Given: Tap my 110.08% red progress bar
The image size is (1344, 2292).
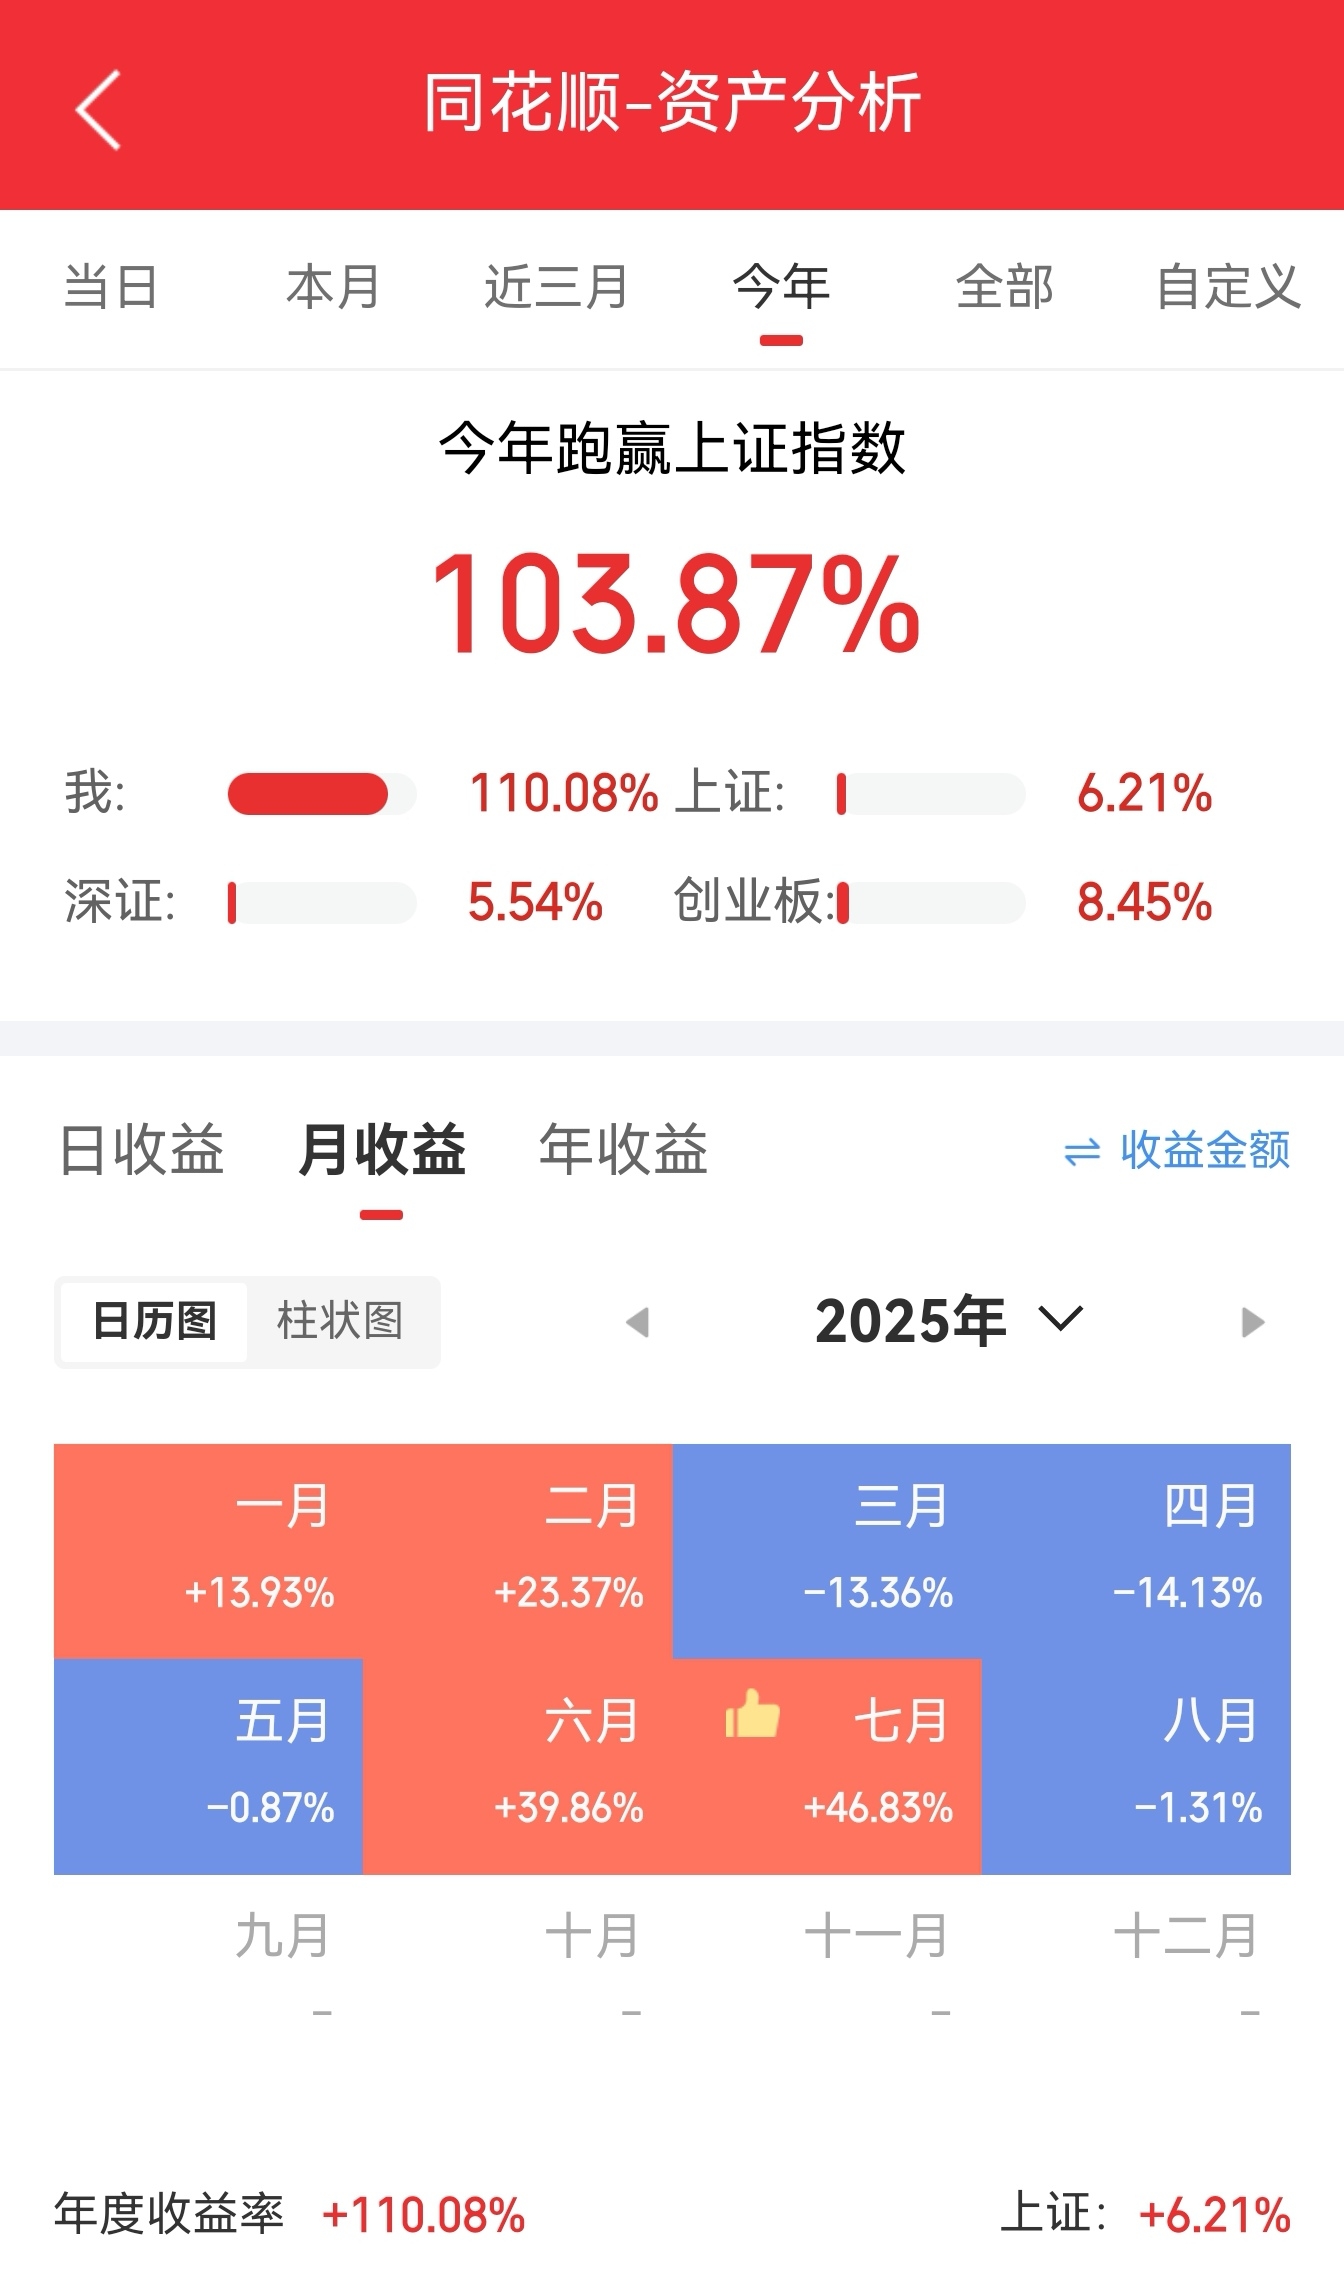Looking at the screenshot, I should [x=307, y=794].
